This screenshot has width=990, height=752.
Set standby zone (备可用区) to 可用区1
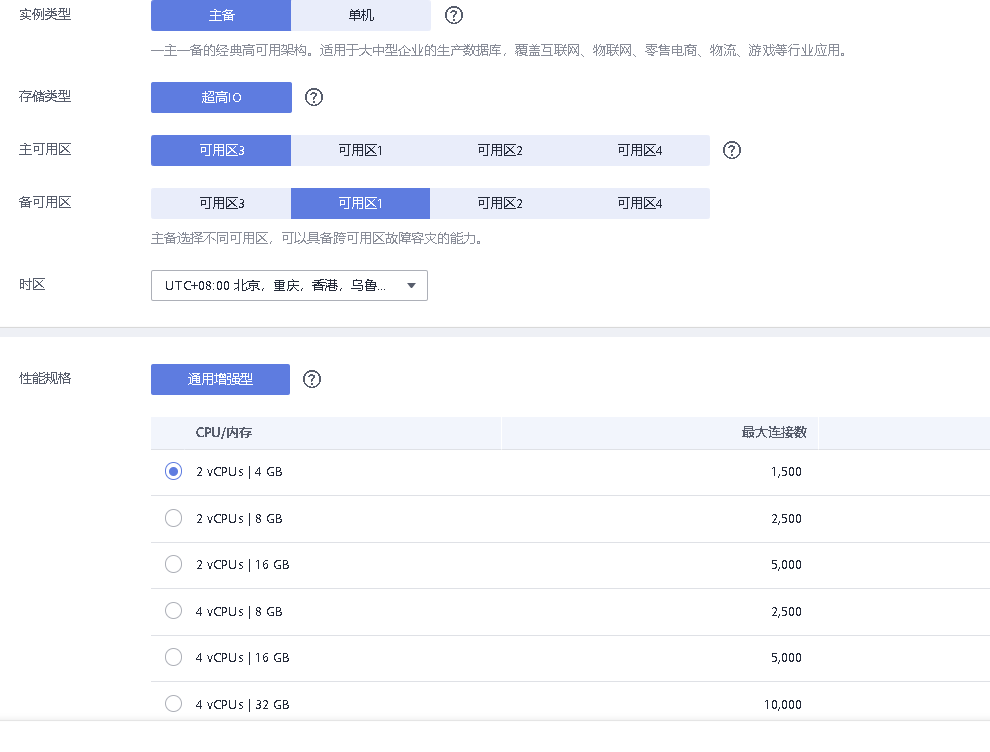pos(361,203)
